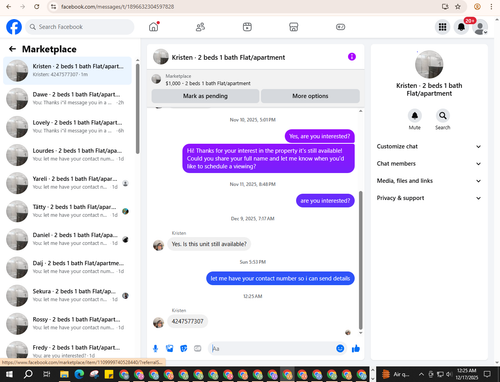
Task: Open the account profile avatar menu
Action: tap(480, 27)
